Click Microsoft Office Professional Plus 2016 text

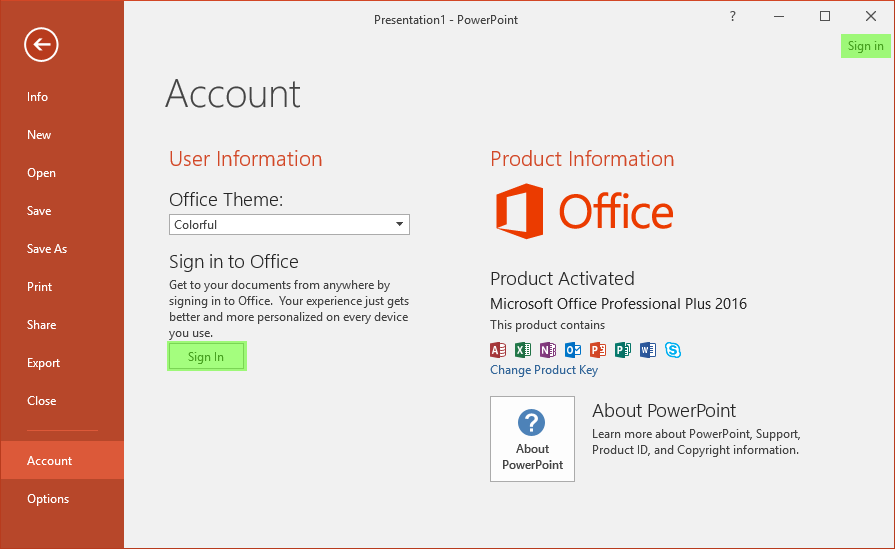pyautogui.click(x=618, y=304)
